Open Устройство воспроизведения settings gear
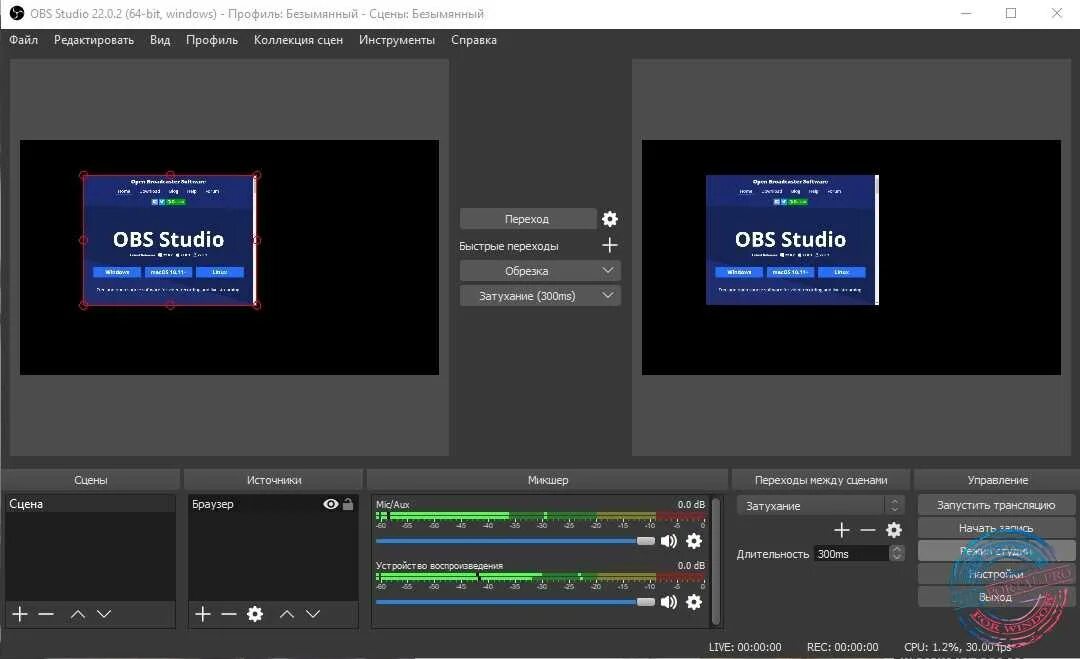The height and width of the screenshot is (659, 1080). point(694,602)
